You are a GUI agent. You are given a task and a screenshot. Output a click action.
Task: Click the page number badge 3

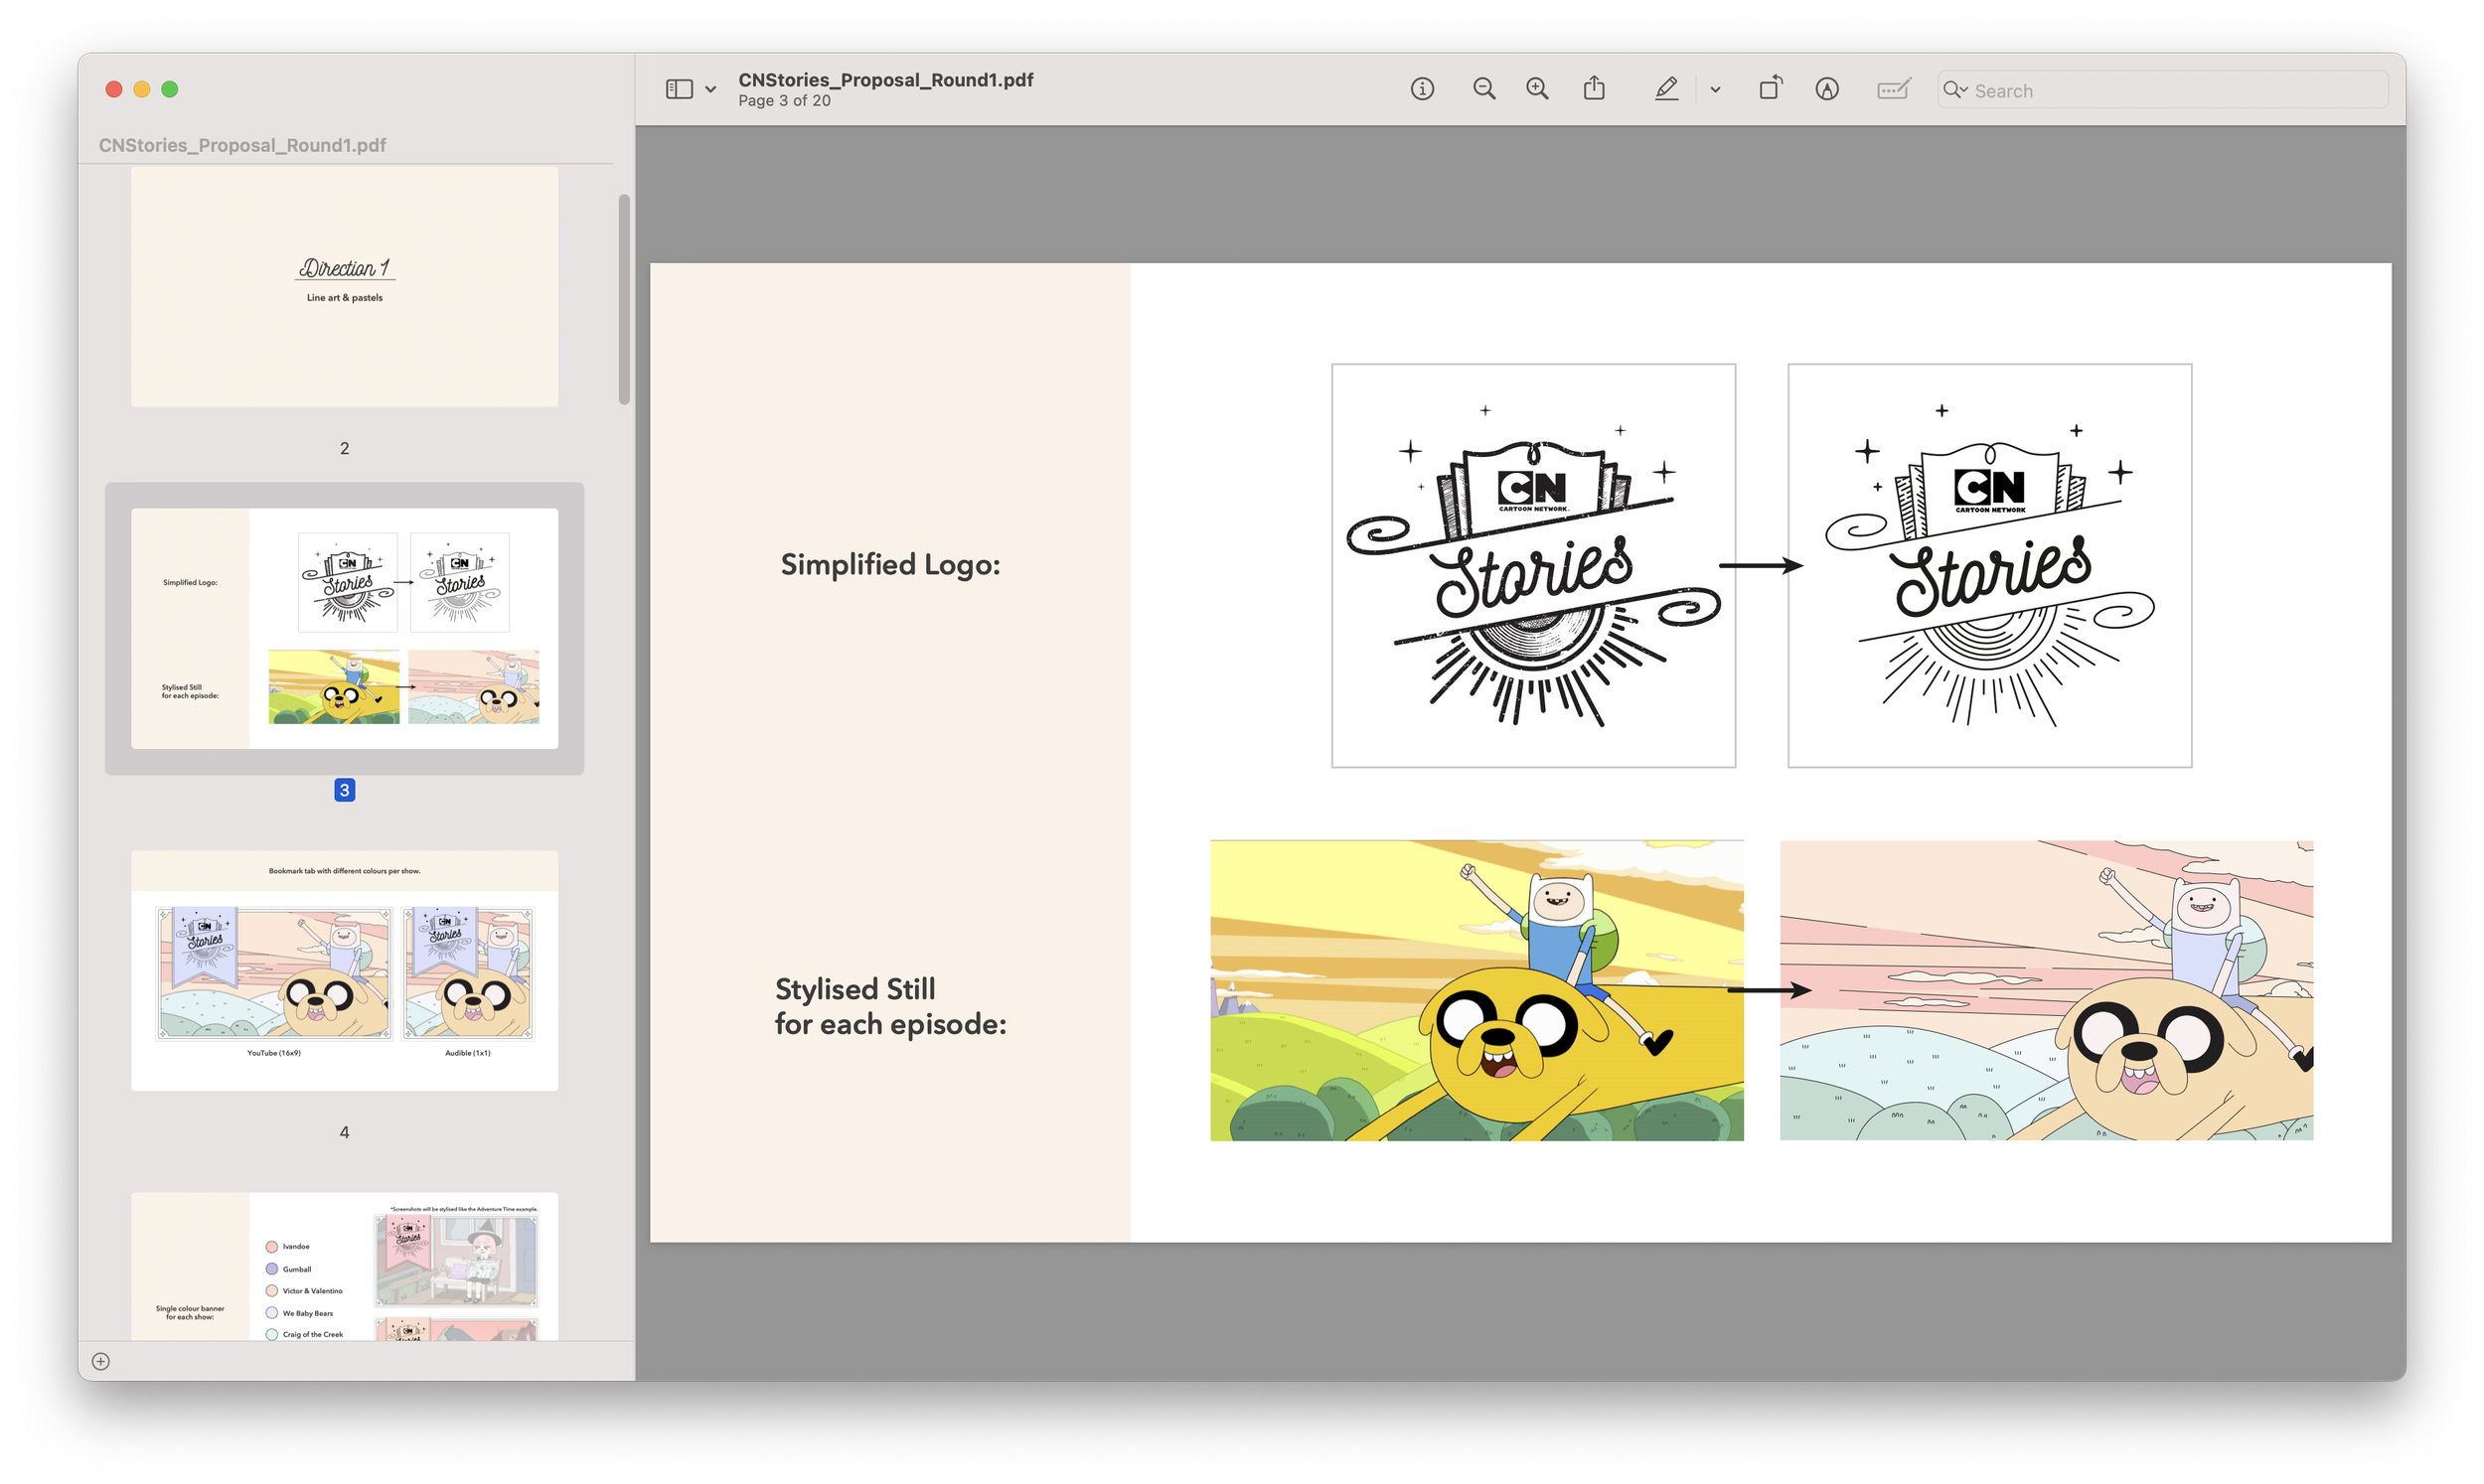click(344, 790)
